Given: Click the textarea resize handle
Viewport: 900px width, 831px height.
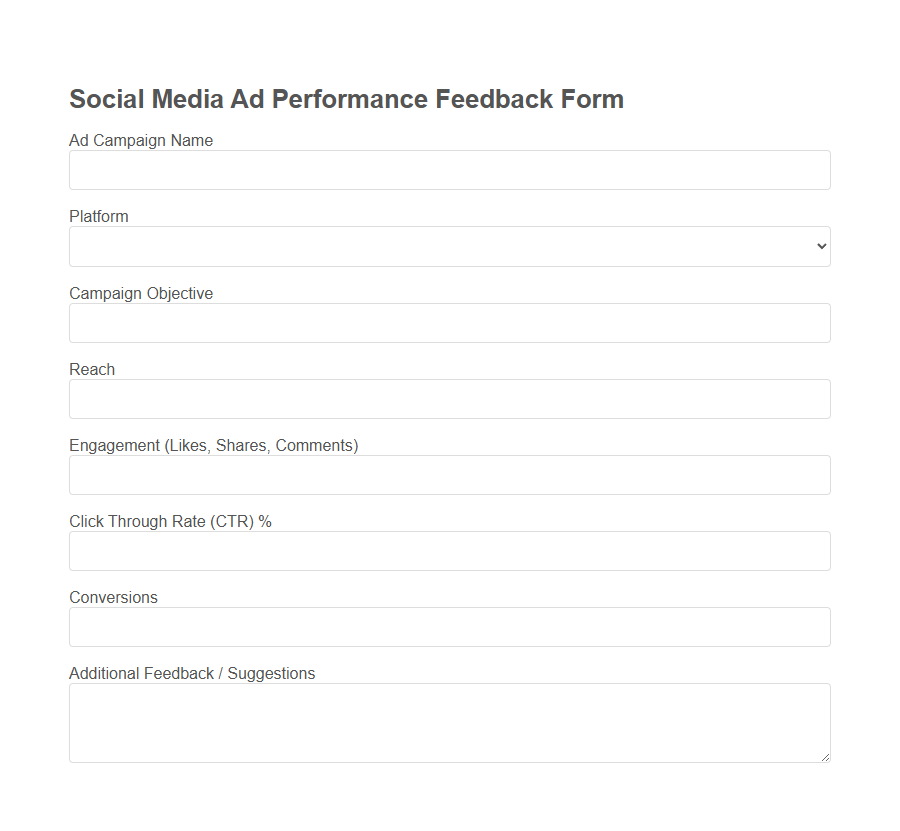Looking at the screenshot, I should click(x=826, y=757).
